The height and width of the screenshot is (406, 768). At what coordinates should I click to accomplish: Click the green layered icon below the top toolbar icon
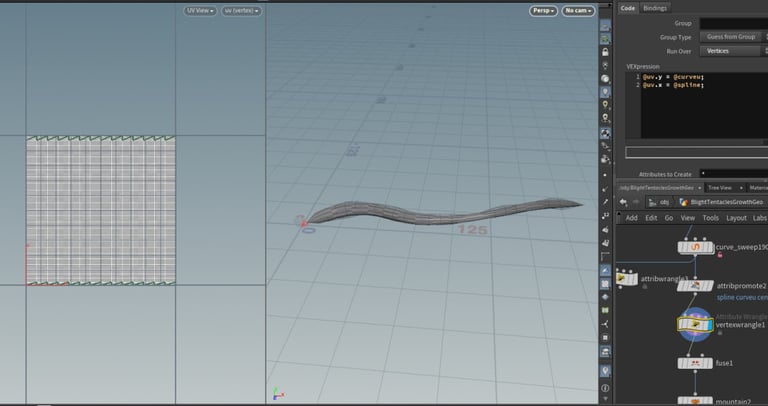click(x=605, y=39)
